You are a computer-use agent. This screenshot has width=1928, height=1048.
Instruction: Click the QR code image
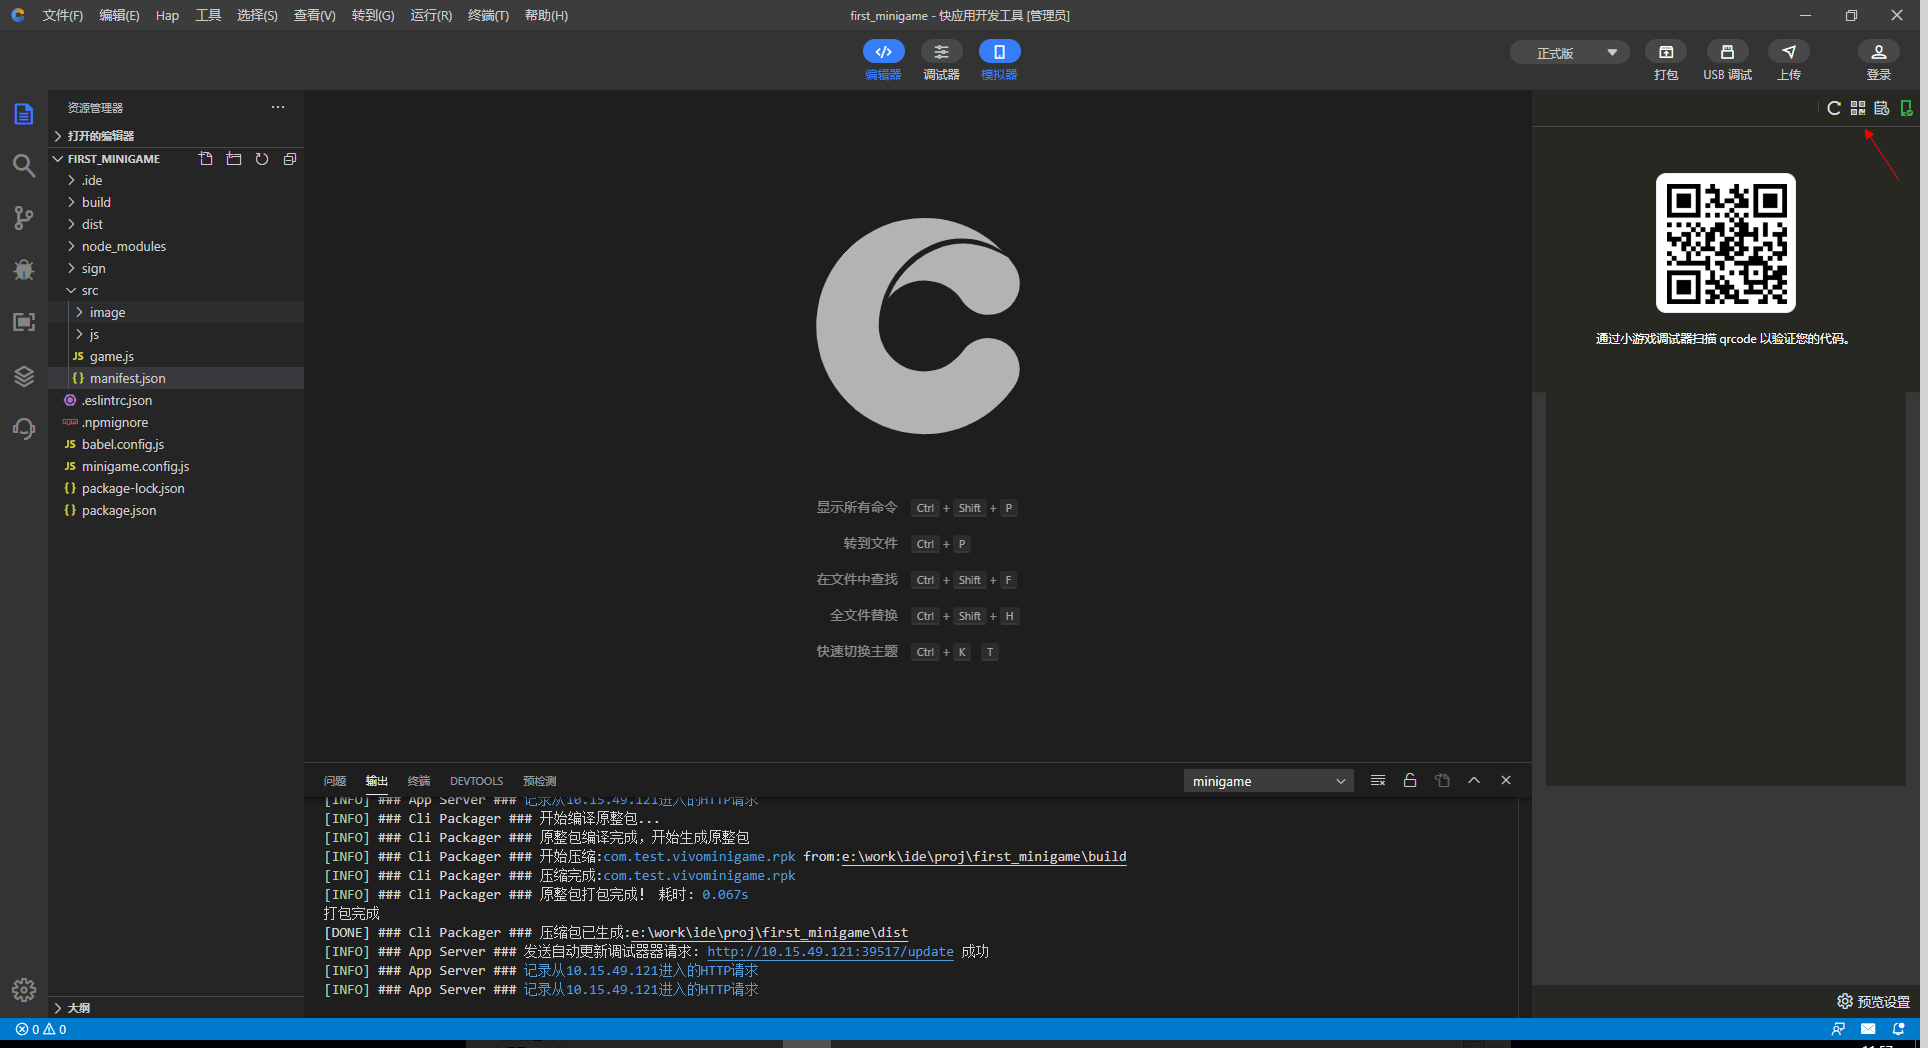tap(1726, 243)
